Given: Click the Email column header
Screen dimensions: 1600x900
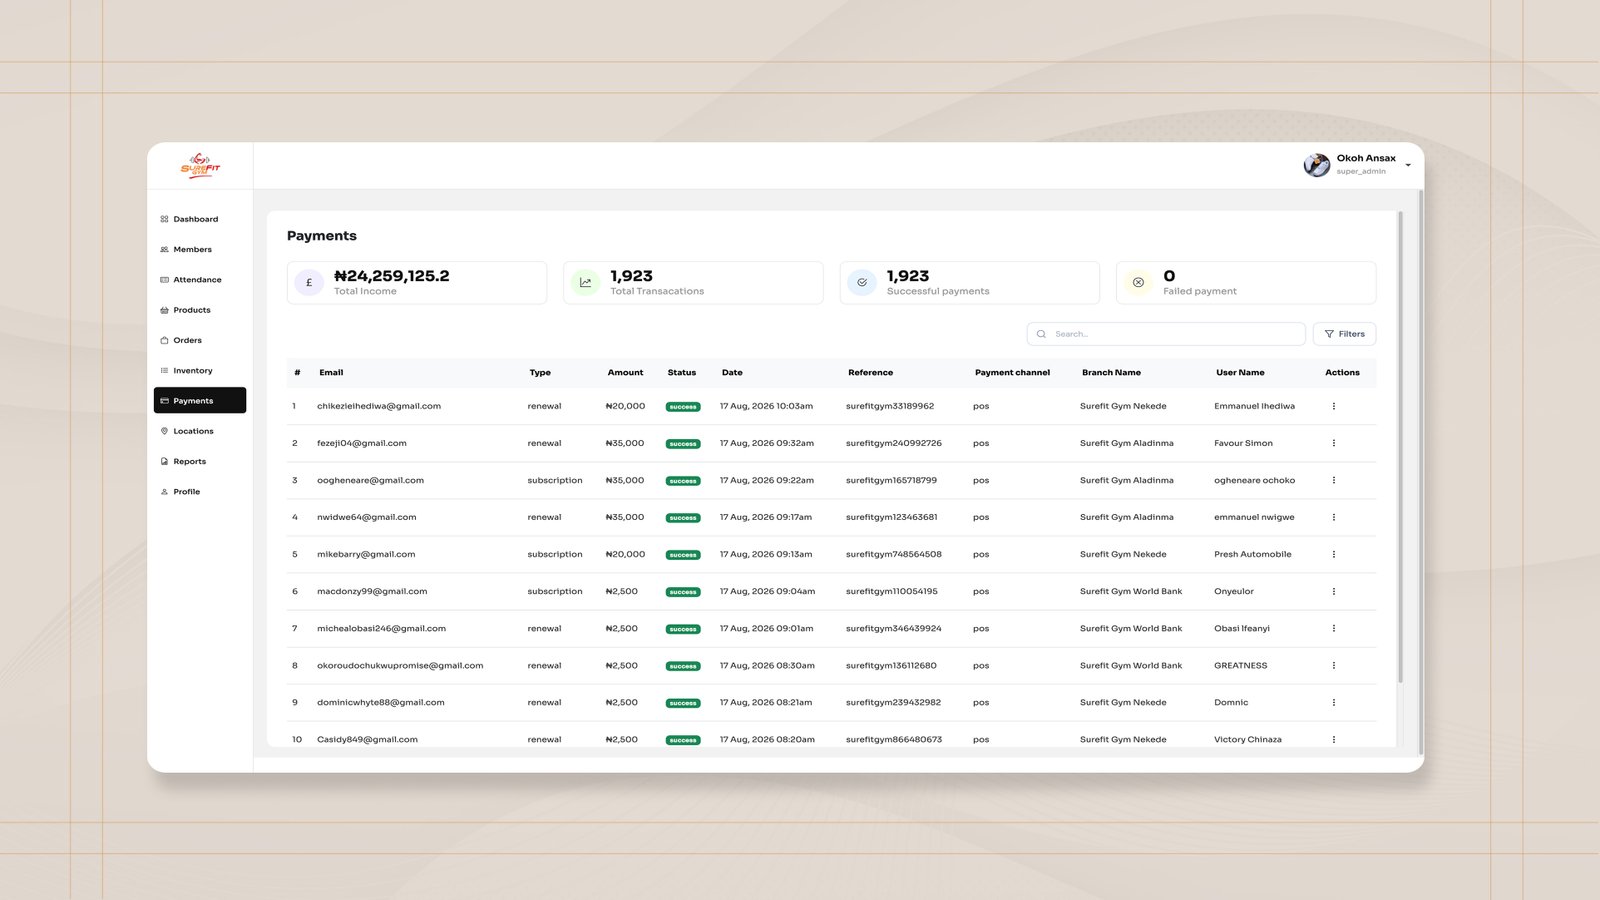Looking at the screenshot, I should coord(331,372).
